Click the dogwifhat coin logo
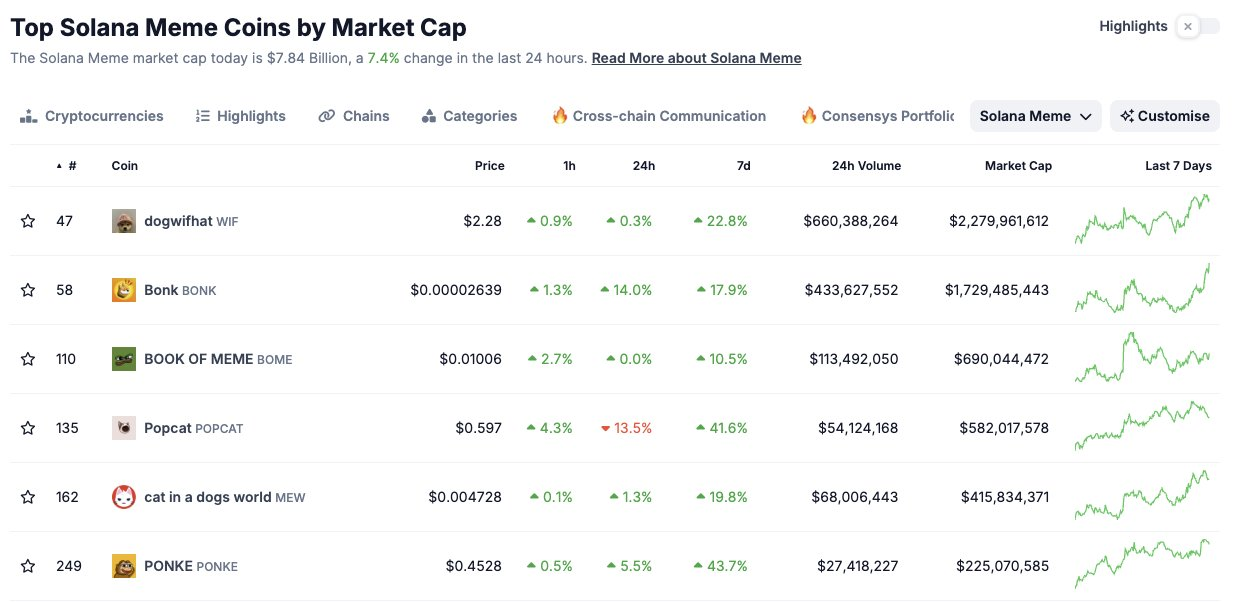The height and width of the screenshot is (602, 1233). (x=123, y=221)
